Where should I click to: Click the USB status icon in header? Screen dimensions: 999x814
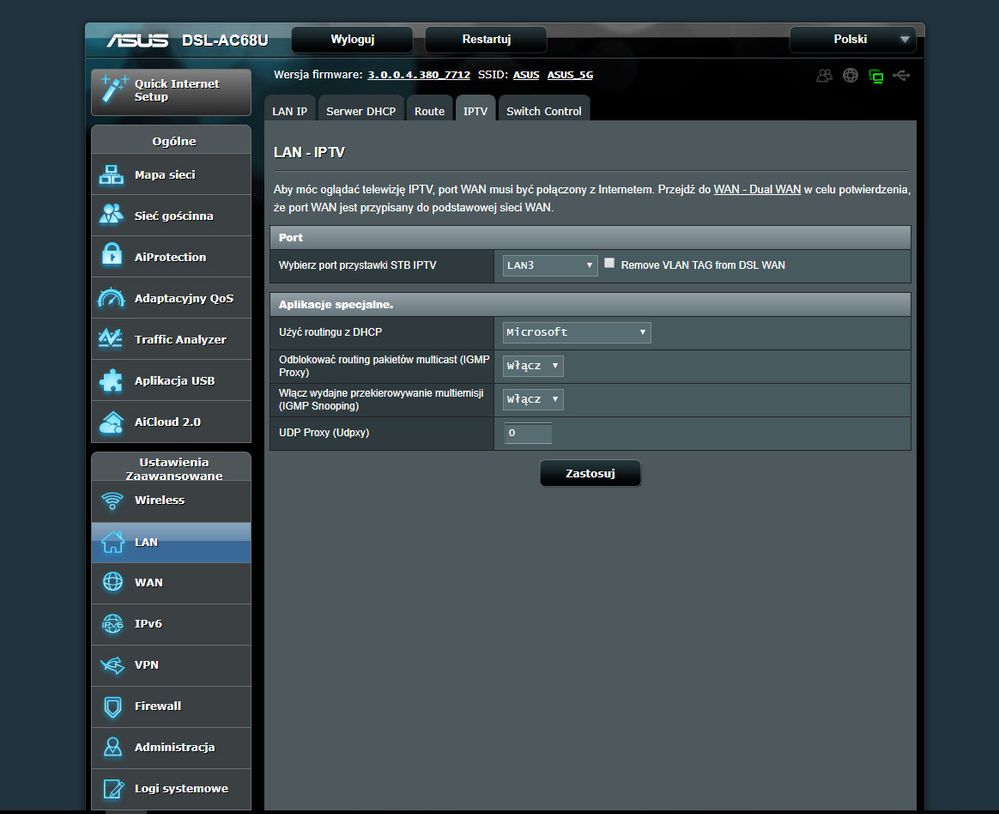tap(901, 75)
